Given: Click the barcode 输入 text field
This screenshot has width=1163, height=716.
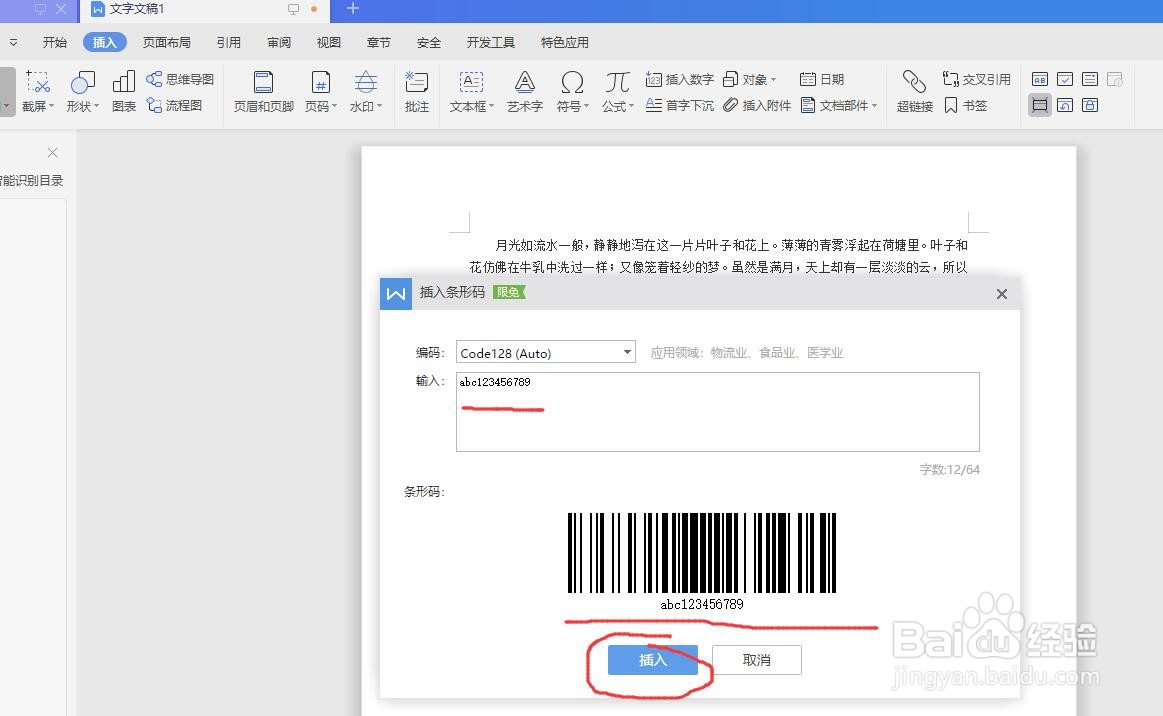Looking at the screenshot, I should pyautogui.click(x=717, y=412).
